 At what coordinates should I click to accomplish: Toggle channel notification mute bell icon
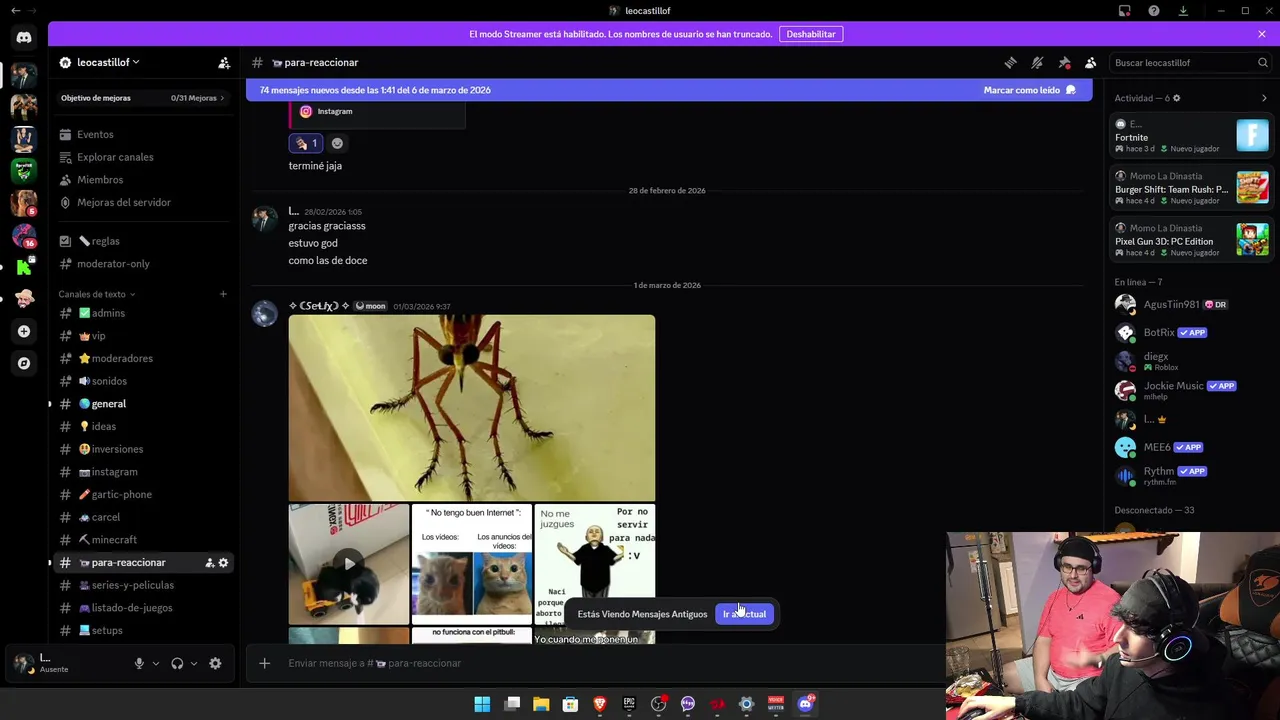tap(1037, 62)
